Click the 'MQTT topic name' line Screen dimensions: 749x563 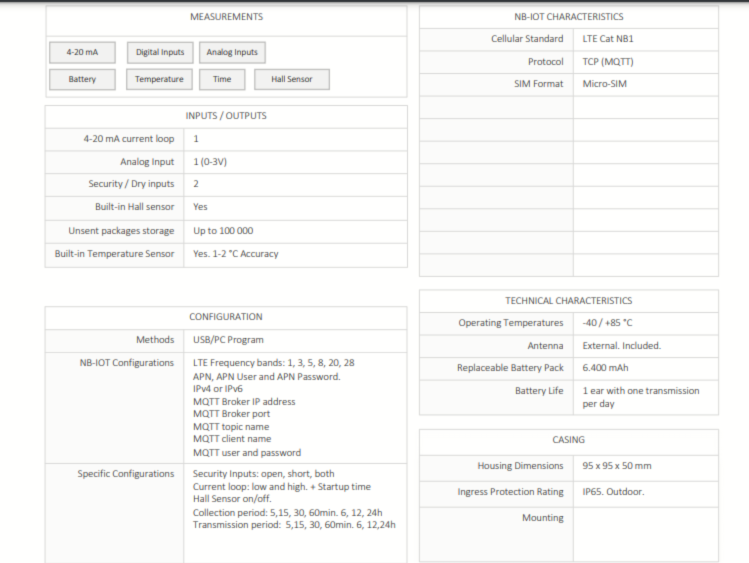point(231,426)
